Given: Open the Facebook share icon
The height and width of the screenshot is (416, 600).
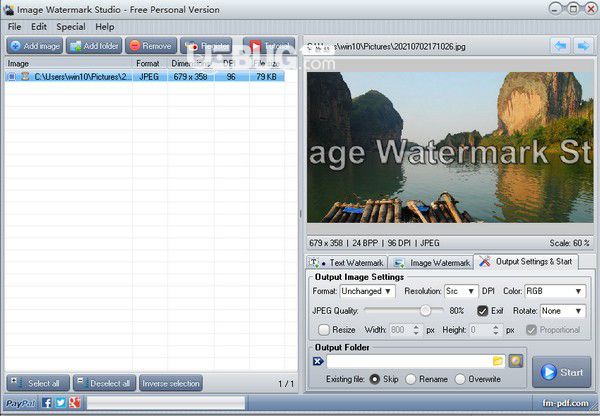Looking at the screenshot, I should click(47, 403).
